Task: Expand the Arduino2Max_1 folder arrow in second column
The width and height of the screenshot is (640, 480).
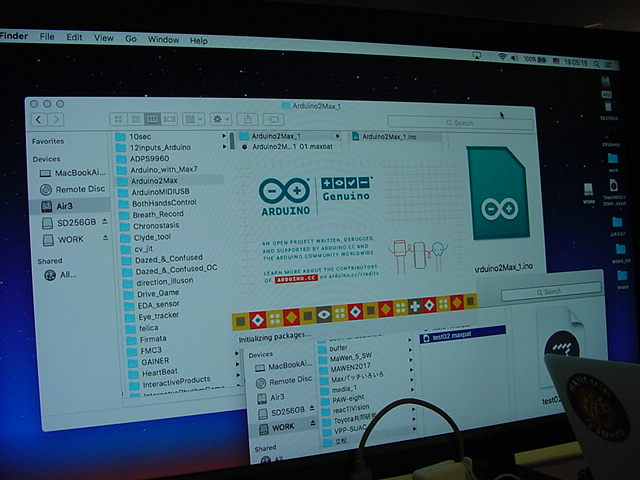Action: tap(338, 136)
